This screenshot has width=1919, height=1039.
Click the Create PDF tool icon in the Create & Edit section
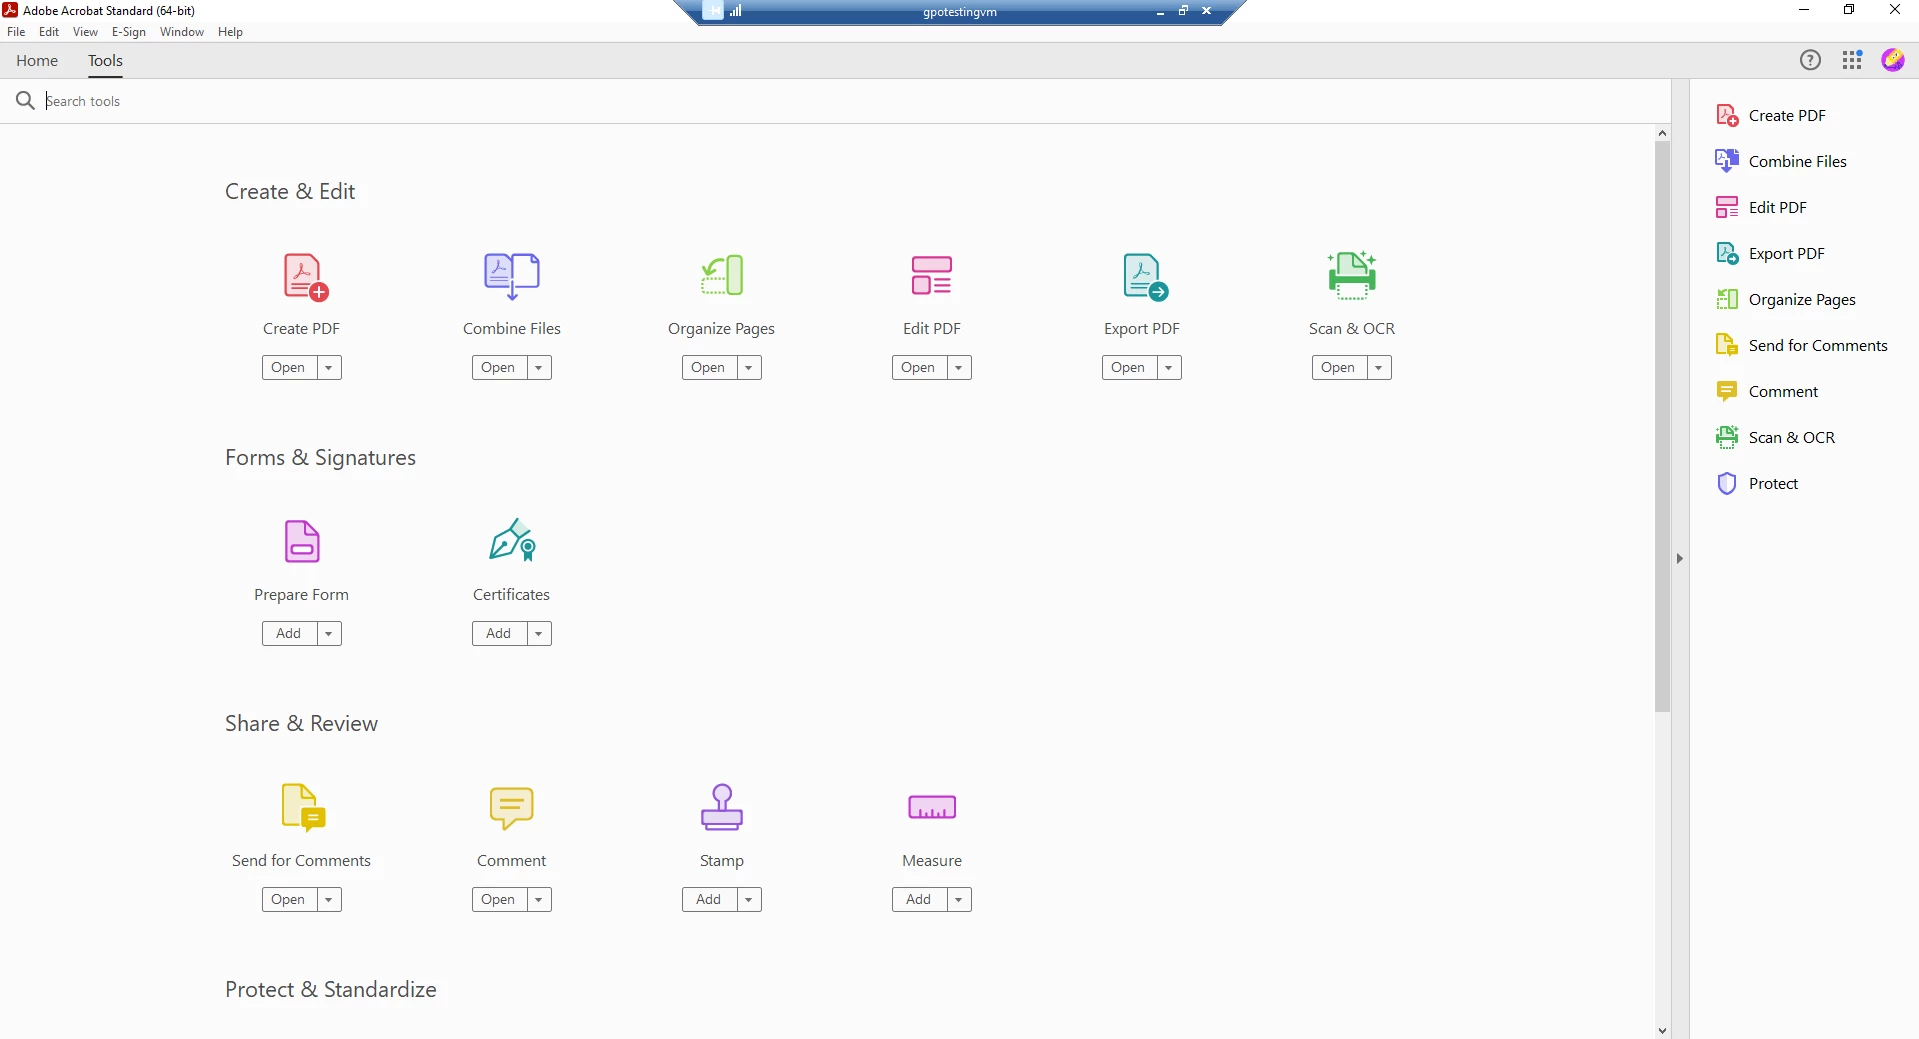click(305, 277)
